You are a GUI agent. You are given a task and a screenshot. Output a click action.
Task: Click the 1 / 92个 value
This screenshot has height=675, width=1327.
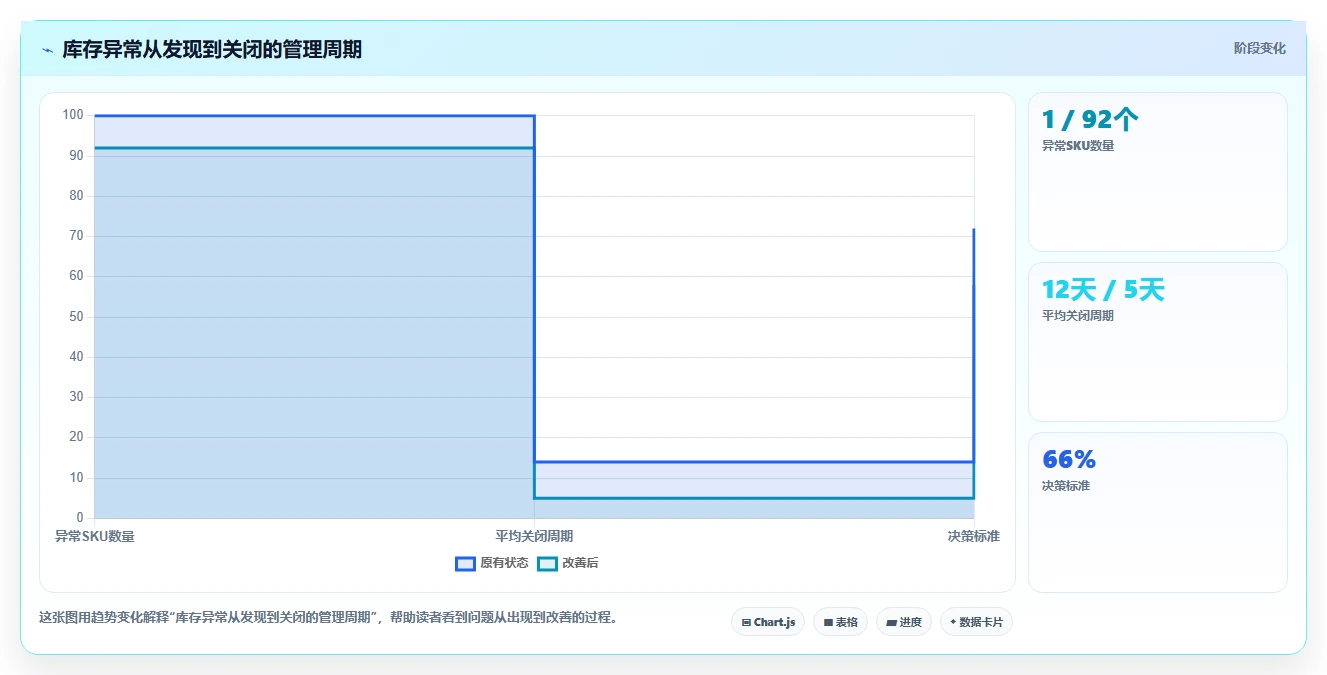1090,120
